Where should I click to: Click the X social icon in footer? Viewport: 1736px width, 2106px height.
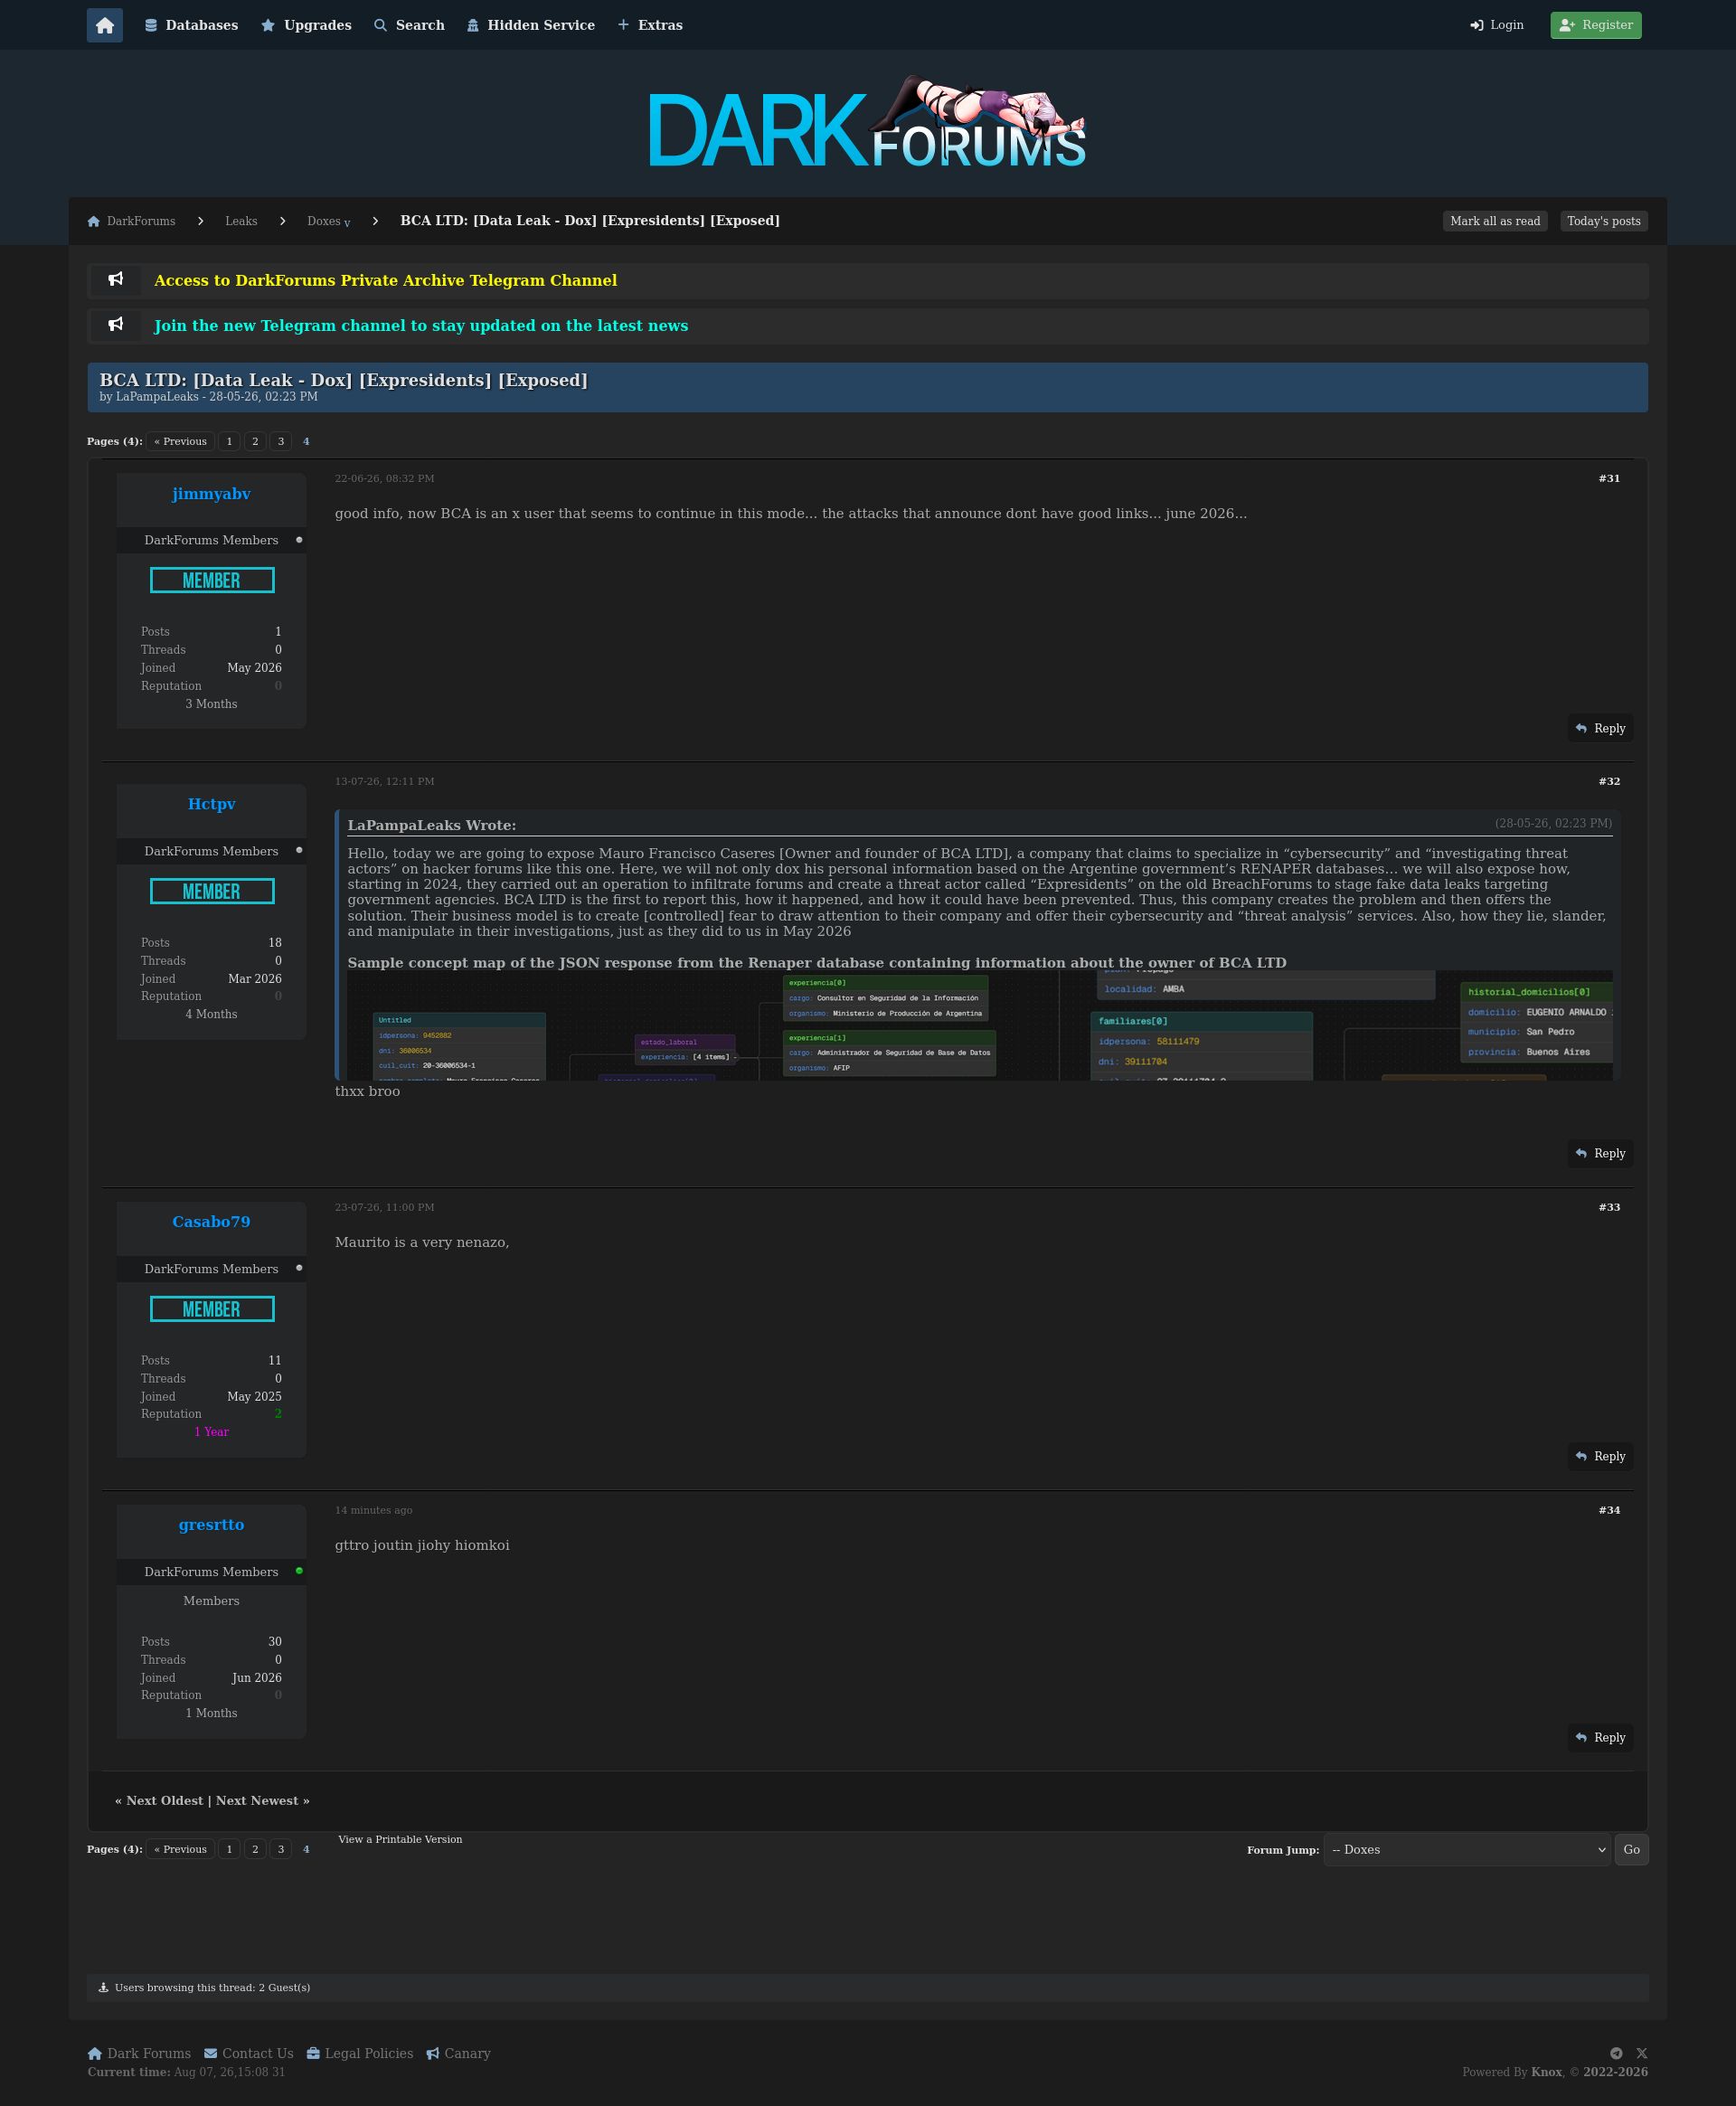(x=1641, y=2053)
